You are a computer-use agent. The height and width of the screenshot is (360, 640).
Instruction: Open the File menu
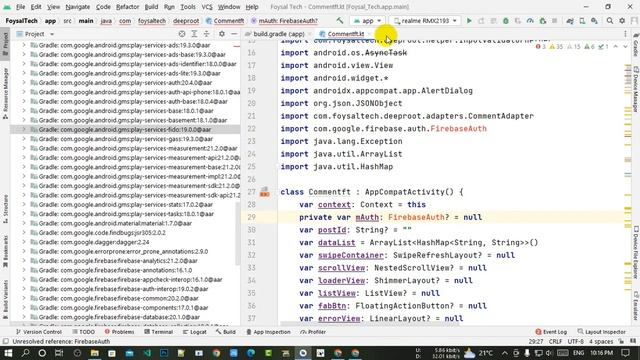click(x=20, y=7)
